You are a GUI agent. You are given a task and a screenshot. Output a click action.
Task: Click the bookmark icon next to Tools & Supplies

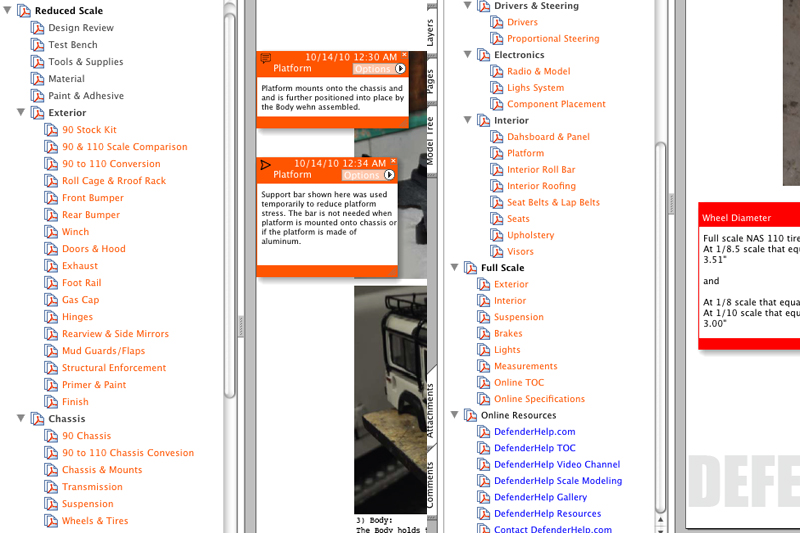click(x=37, y=62)
